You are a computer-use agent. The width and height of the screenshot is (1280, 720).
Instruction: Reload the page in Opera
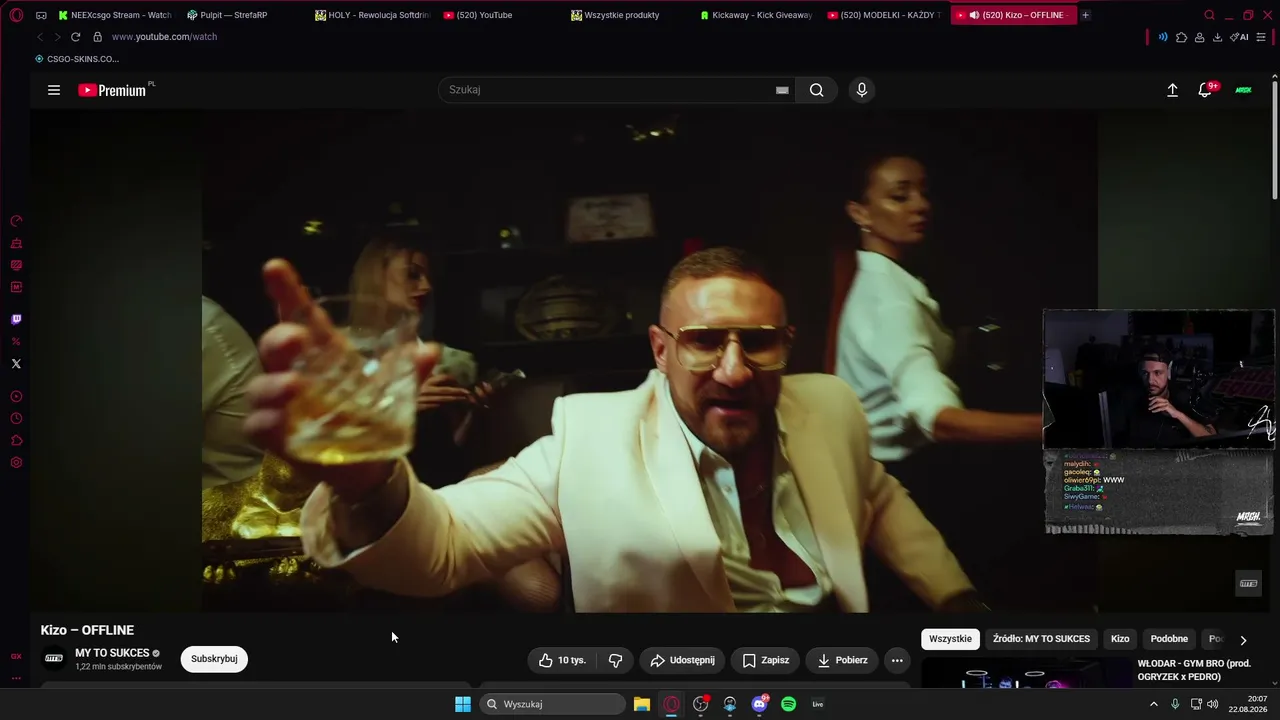[75, 37]
